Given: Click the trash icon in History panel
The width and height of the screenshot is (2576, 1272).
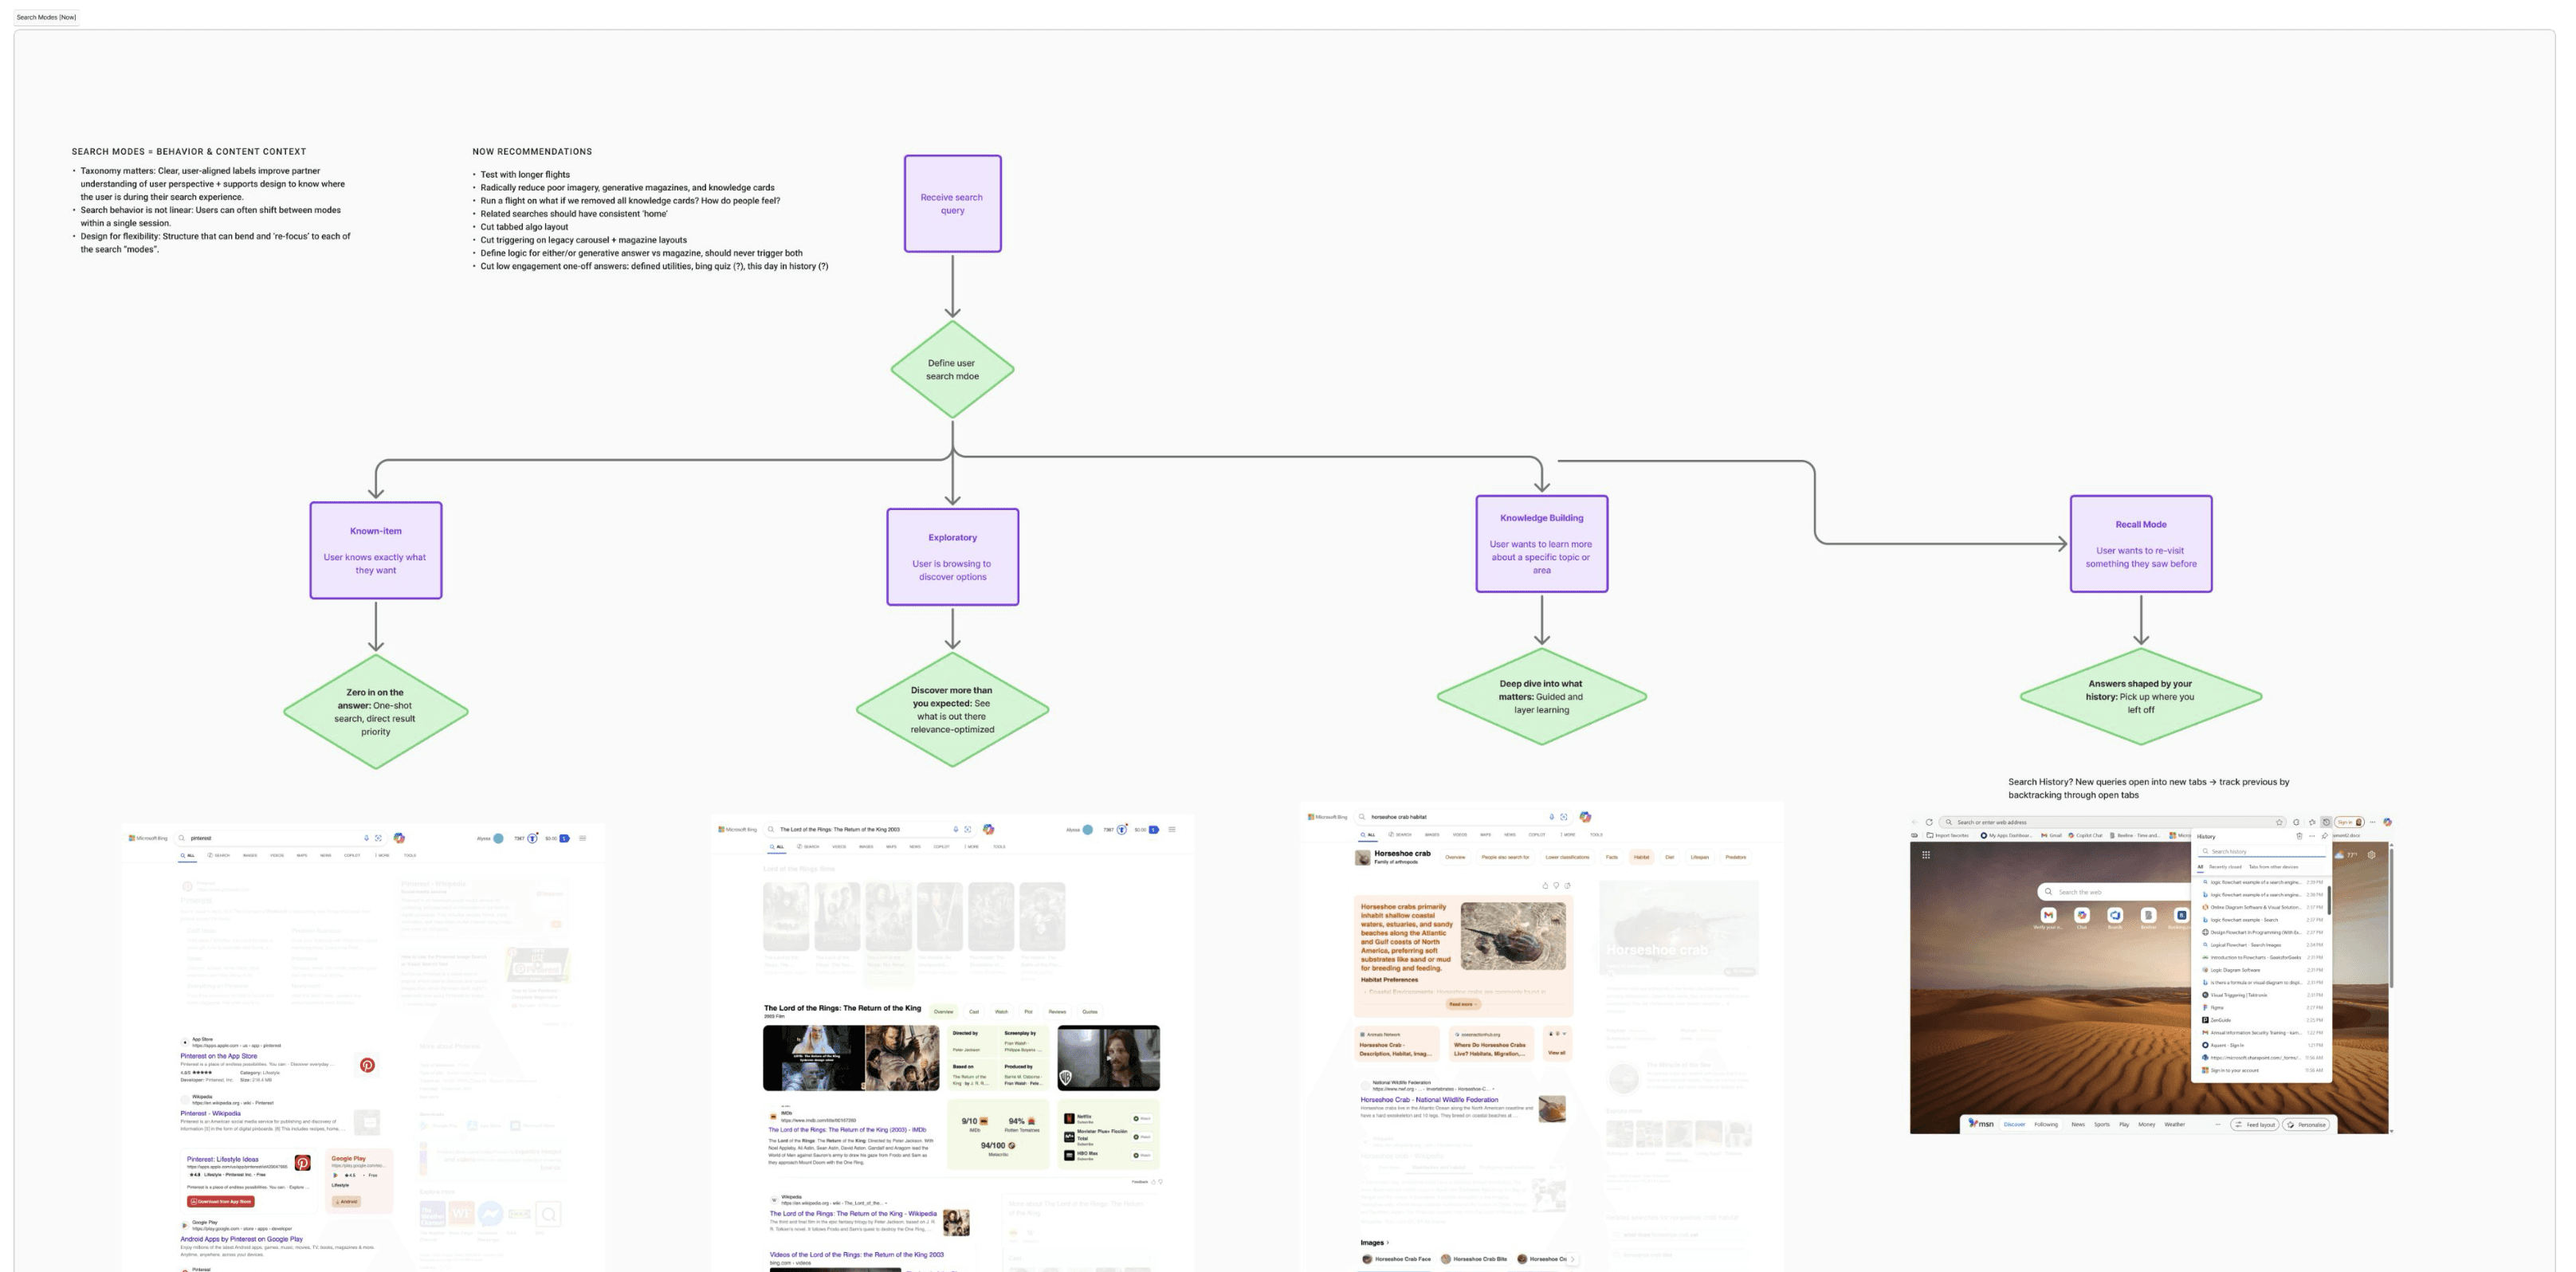Looking at the screenshot, I should click(2299, 836).
